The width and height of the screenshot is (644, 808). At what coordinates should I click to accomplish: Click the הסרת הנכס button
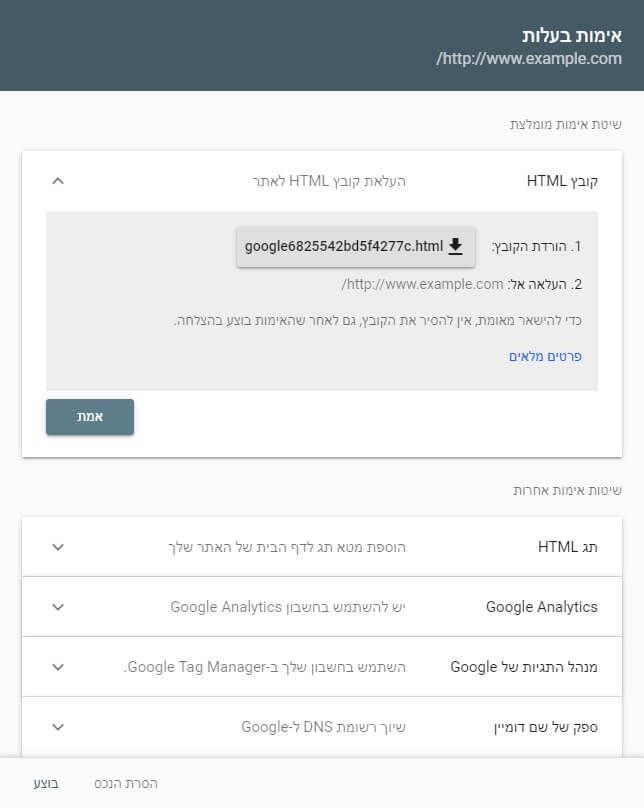pos(126,783)
